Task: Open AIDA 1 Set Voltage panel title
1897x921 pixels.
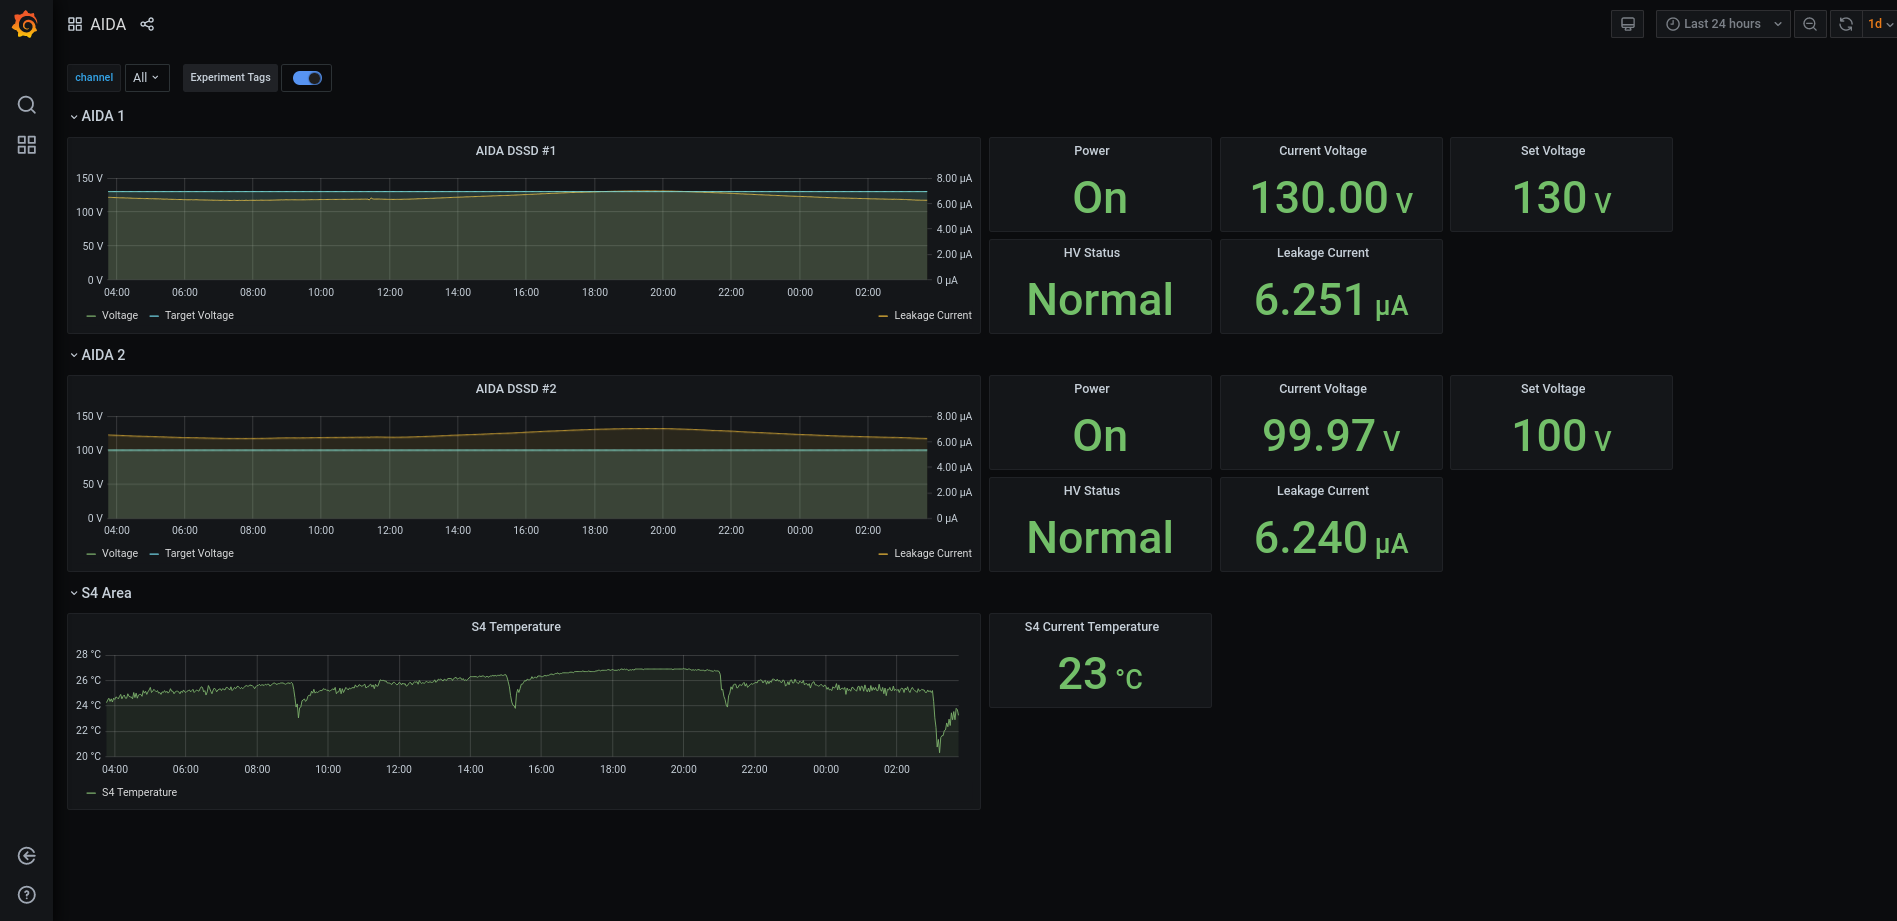Action: pyautogui.click(x=1553, y=151)
